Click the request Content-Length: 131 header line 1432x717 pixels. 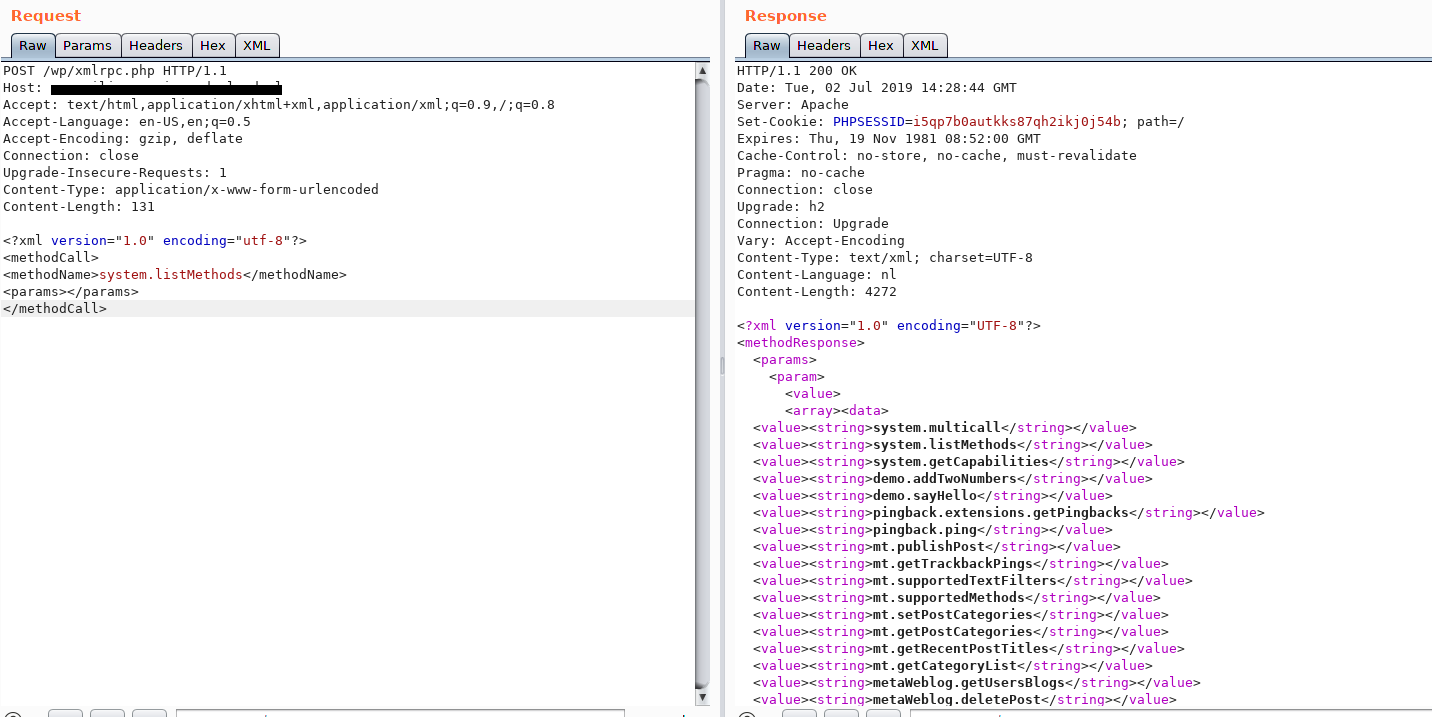[x=79, y=207]
